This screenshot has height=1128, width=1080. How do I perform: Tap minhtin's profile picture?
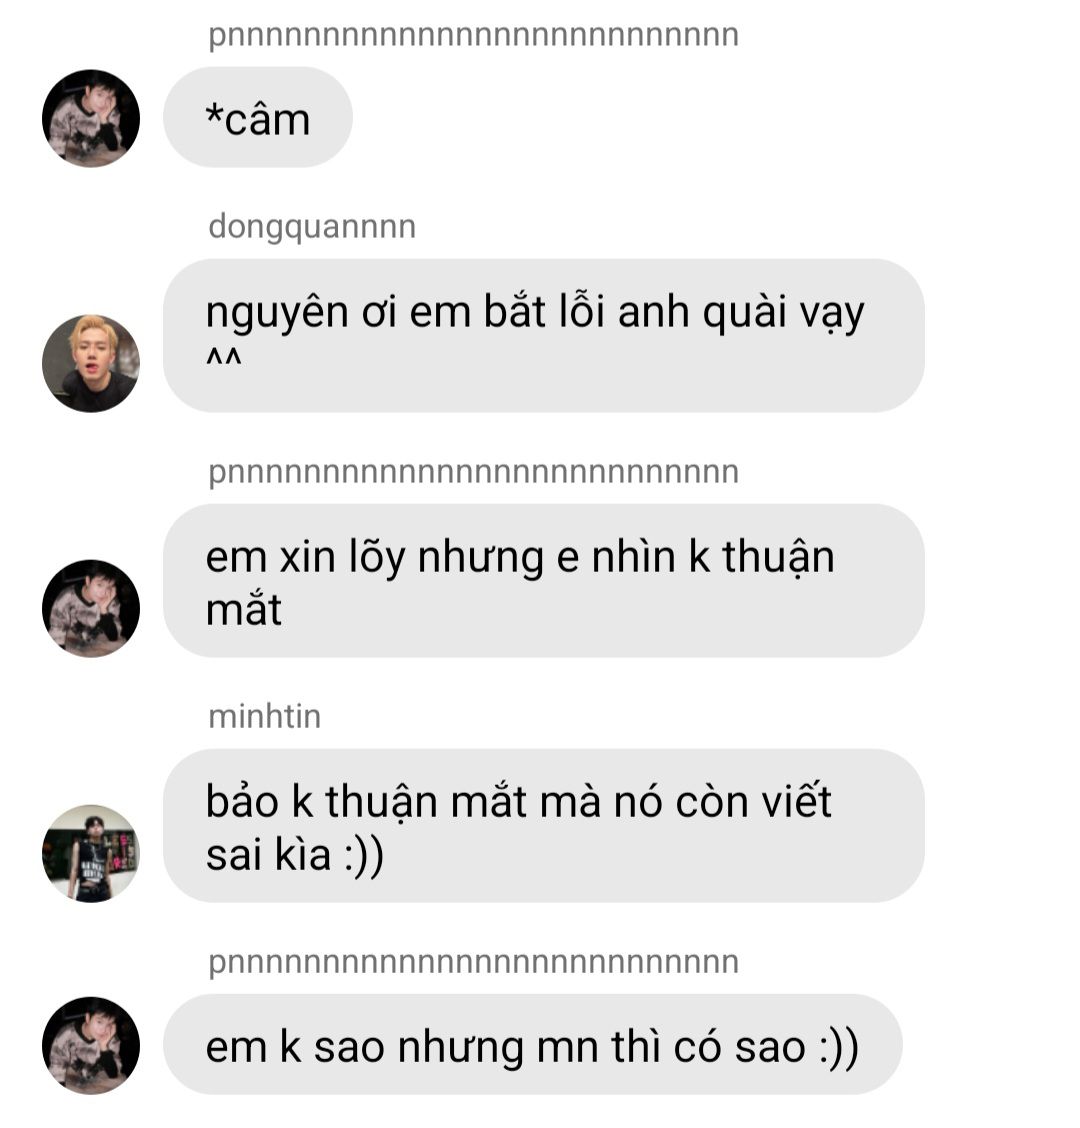coord(91,853)
